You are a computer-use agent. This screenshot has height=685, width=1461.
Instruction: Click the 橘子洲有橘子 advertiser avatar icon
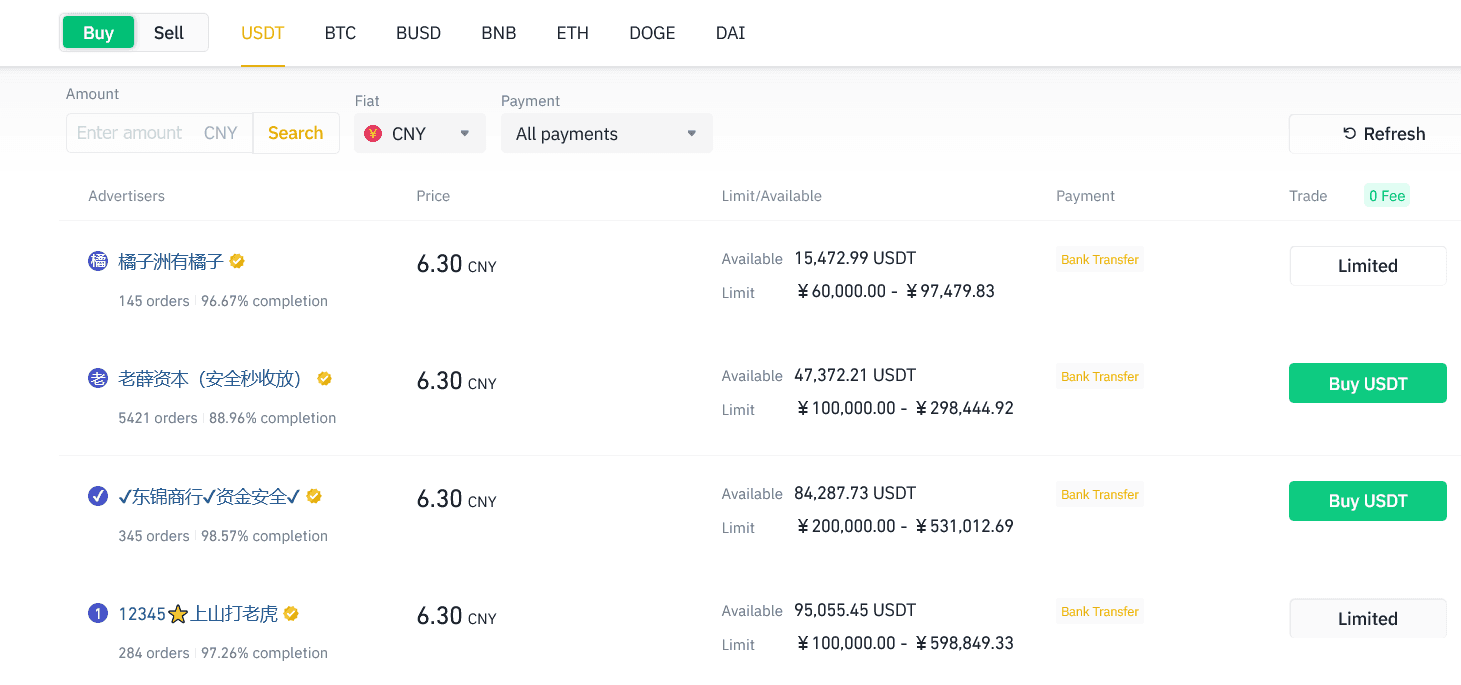[98, 262]
